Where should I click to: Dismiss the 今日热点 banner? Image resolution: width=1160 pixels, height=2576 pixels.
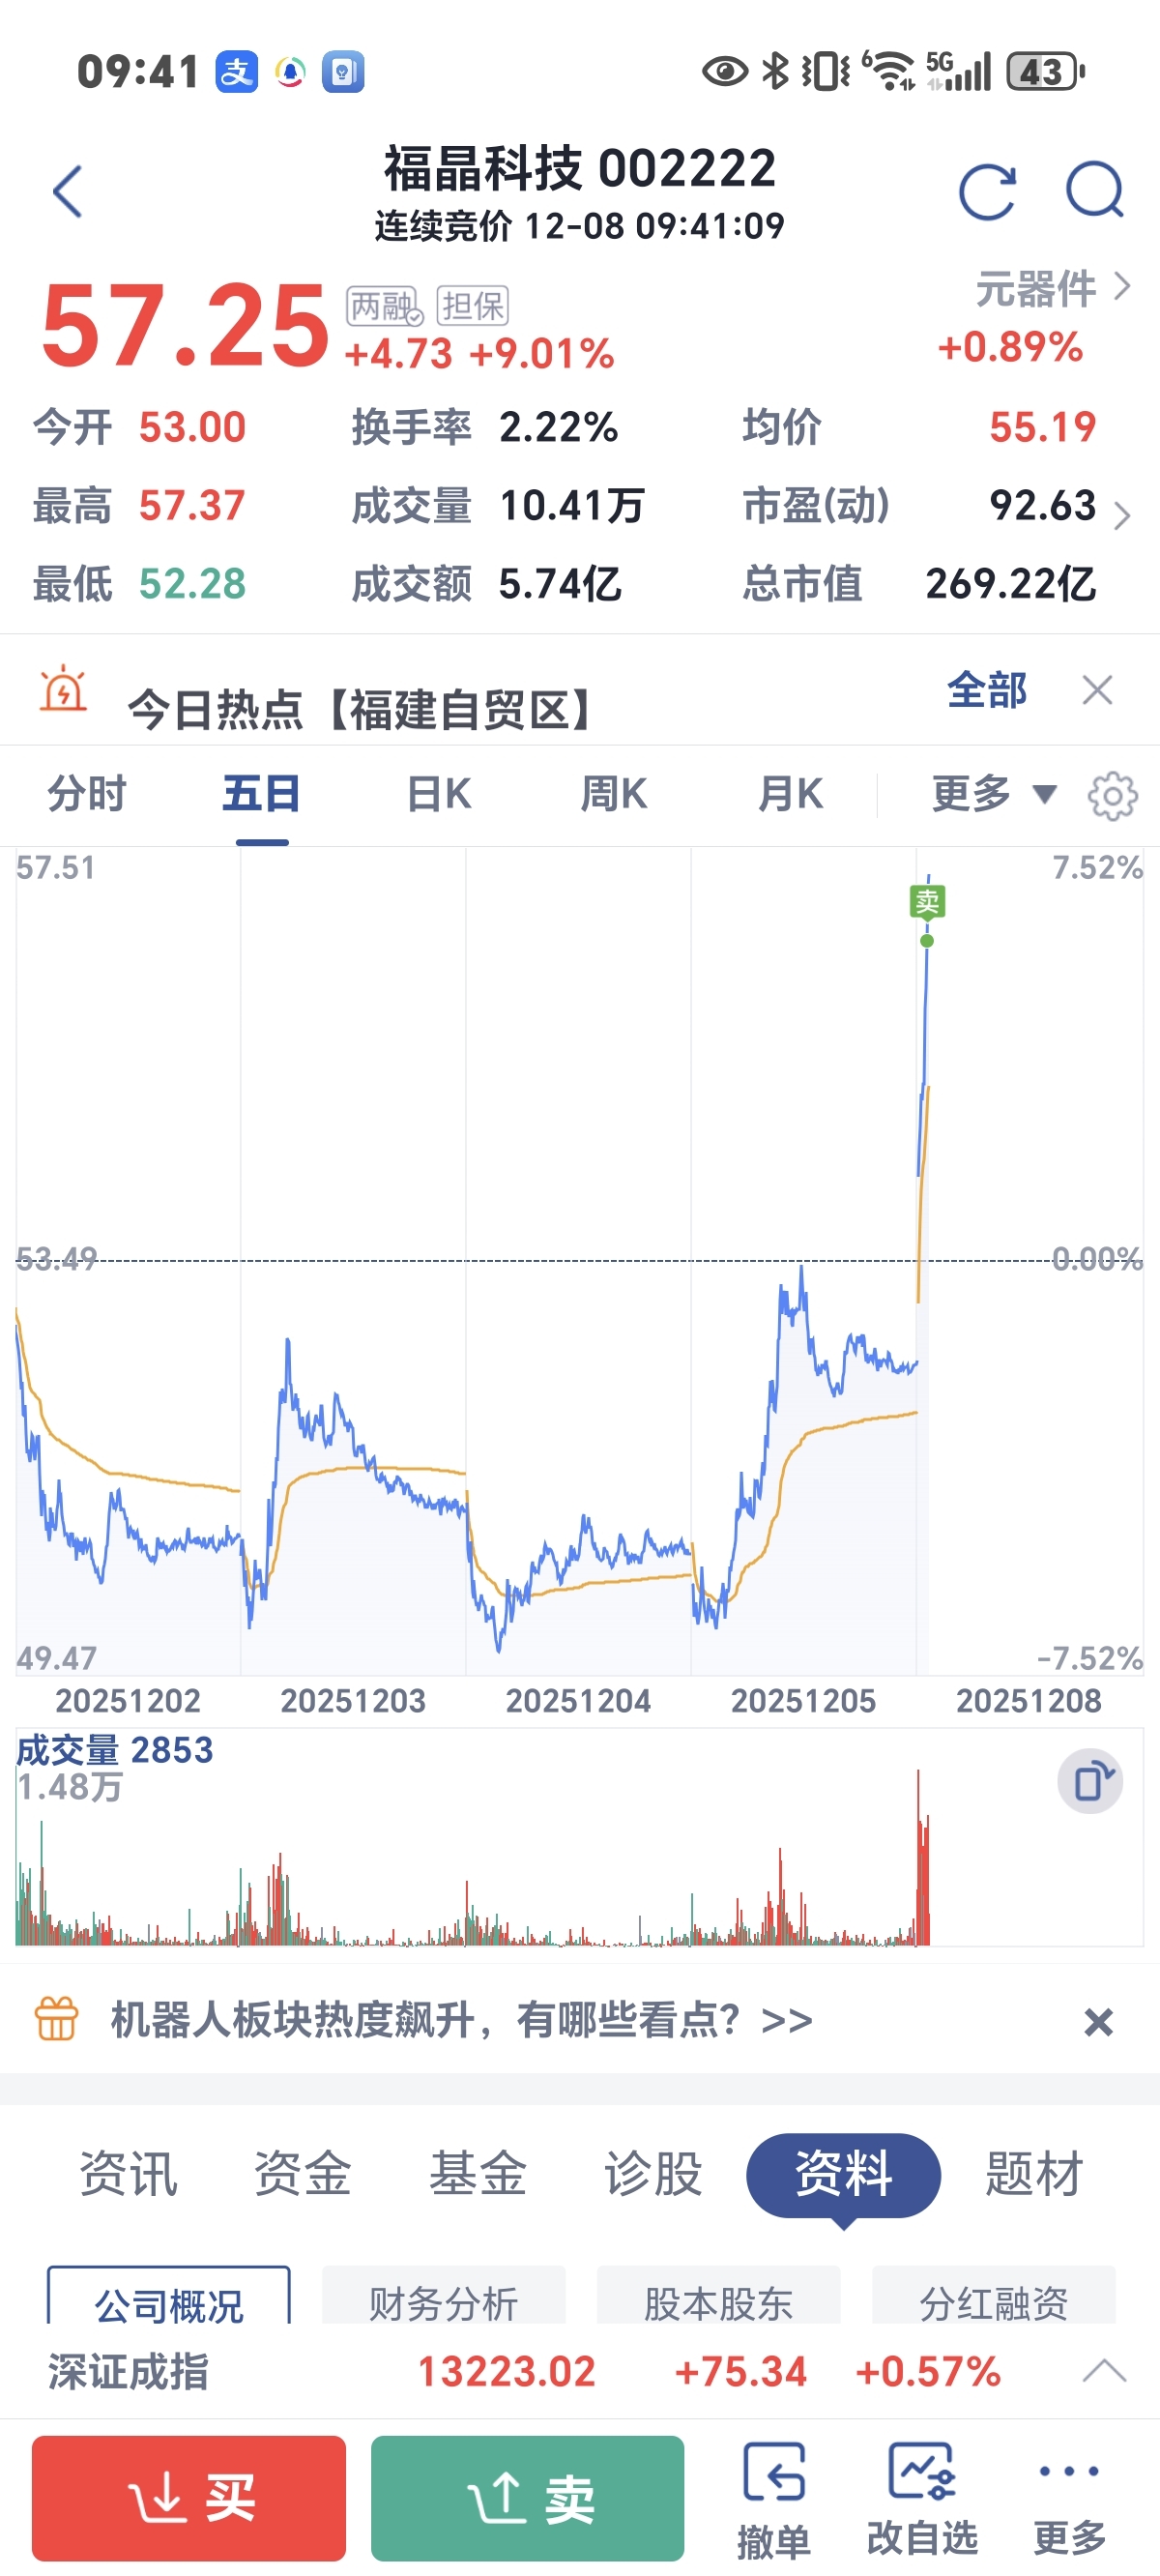pyautogui.click(x=1097, y=690)
